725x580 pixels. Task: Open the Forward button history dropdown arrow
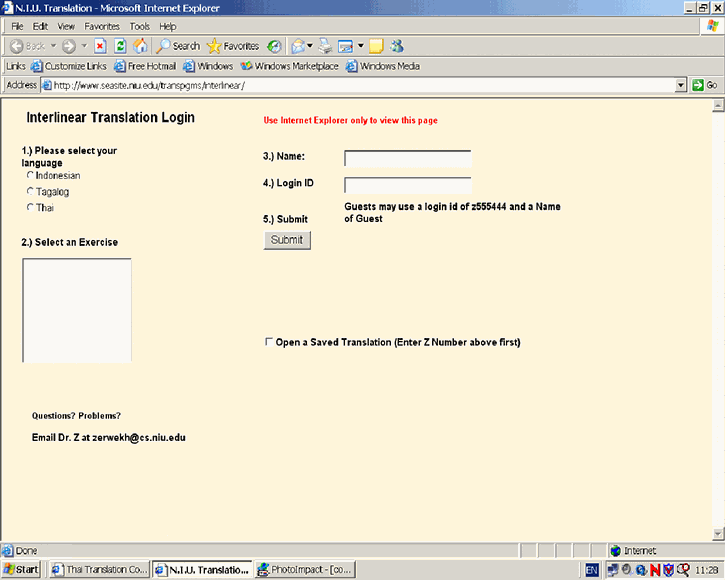coord(84,46)
